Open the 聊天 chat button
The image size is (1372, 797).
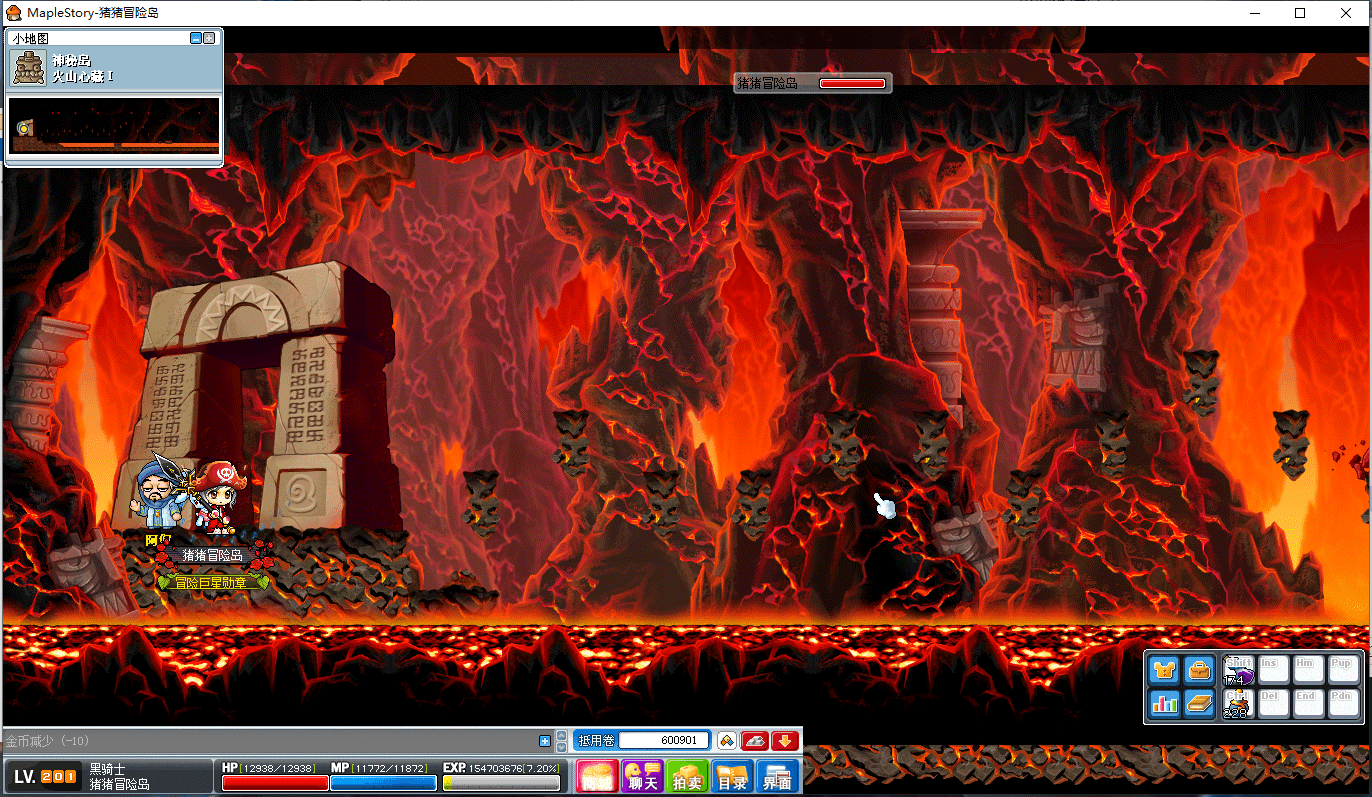[641, 777]
